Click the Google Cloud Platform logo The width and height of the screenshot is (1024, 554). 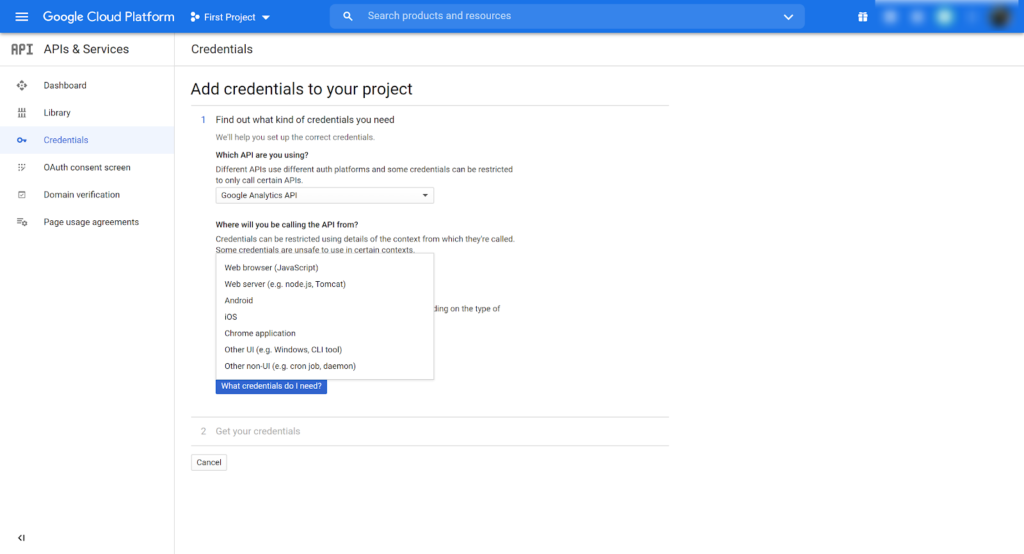point(108,17)
